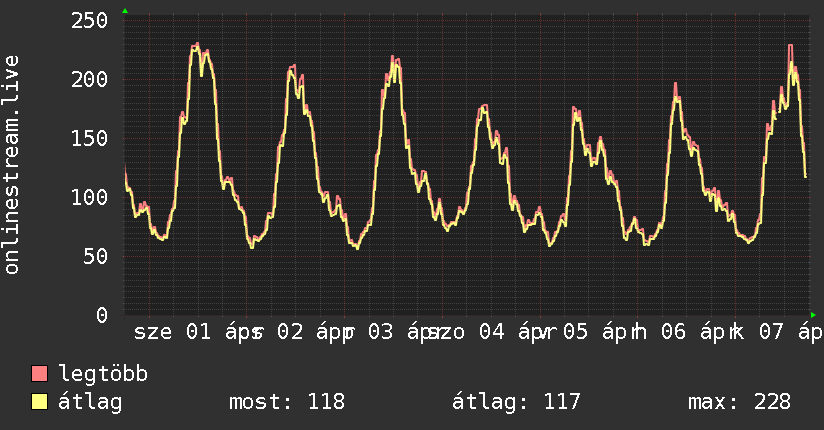The image size is (824, 430).
Task: Select the 07 date marker on x-axis
Action: [771, 333]
